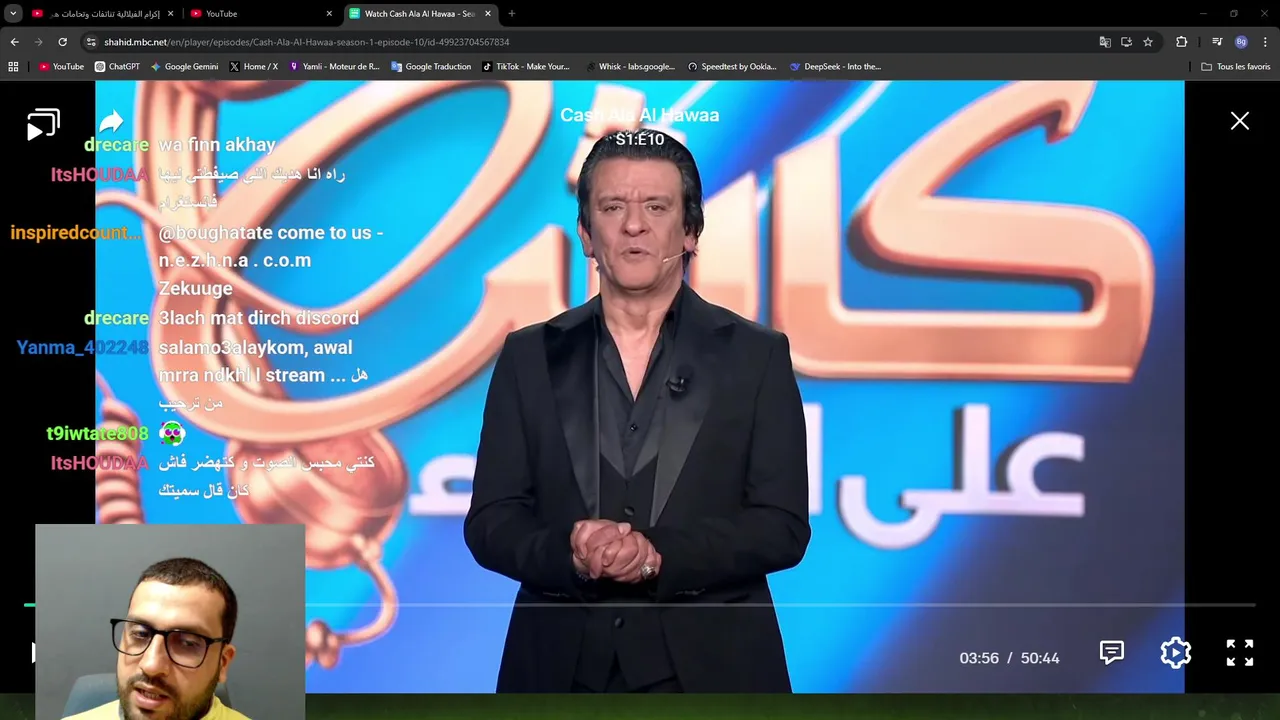Click chat username inspiredcount...
1280x720 pixels.
tap(76, 232)
